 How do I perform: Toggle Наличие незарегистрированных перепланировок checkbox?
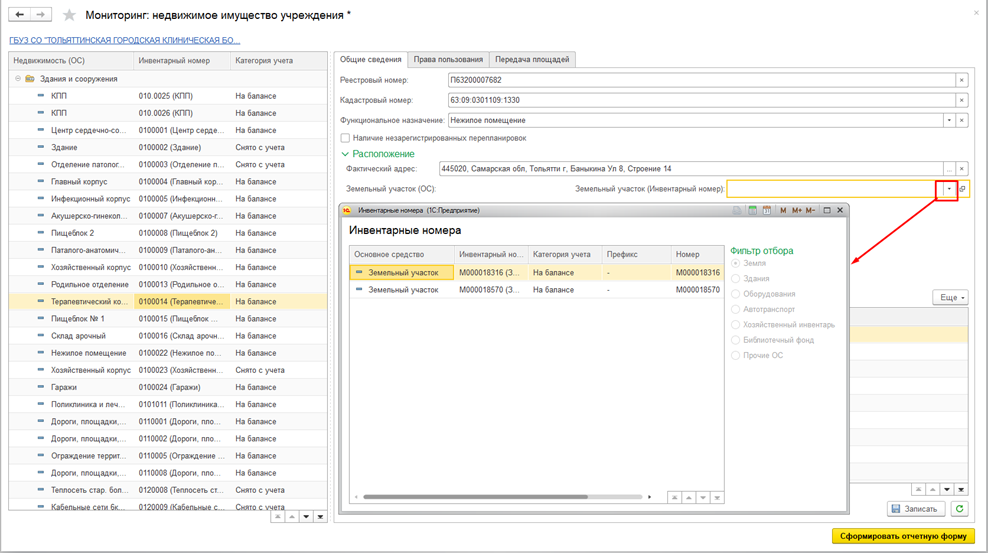click(345, 138)
